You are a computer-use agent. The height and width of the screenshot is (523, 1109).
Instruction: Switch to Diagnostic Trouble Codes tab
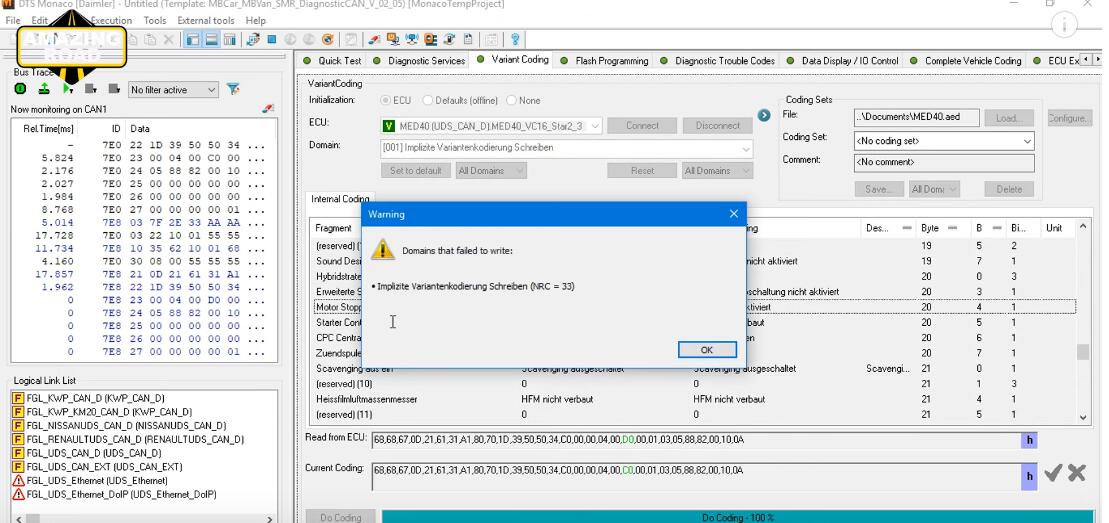[717, 61]
